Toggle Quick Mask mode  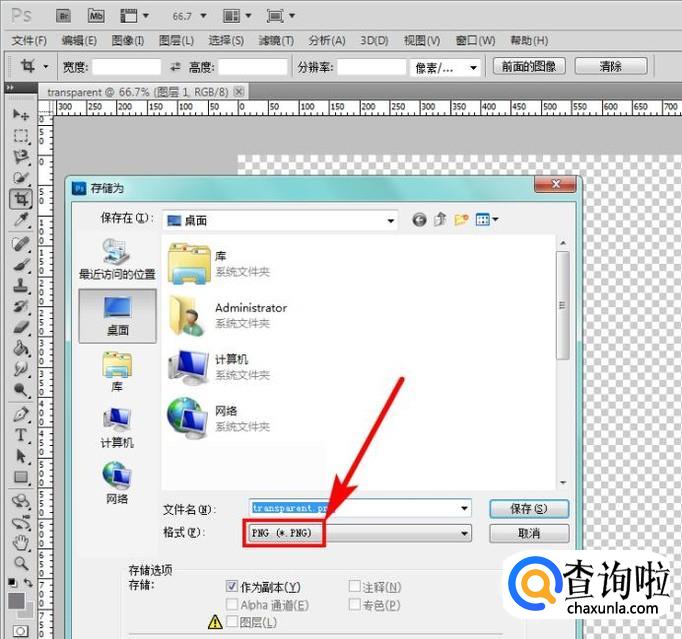(x=20, y=631)
